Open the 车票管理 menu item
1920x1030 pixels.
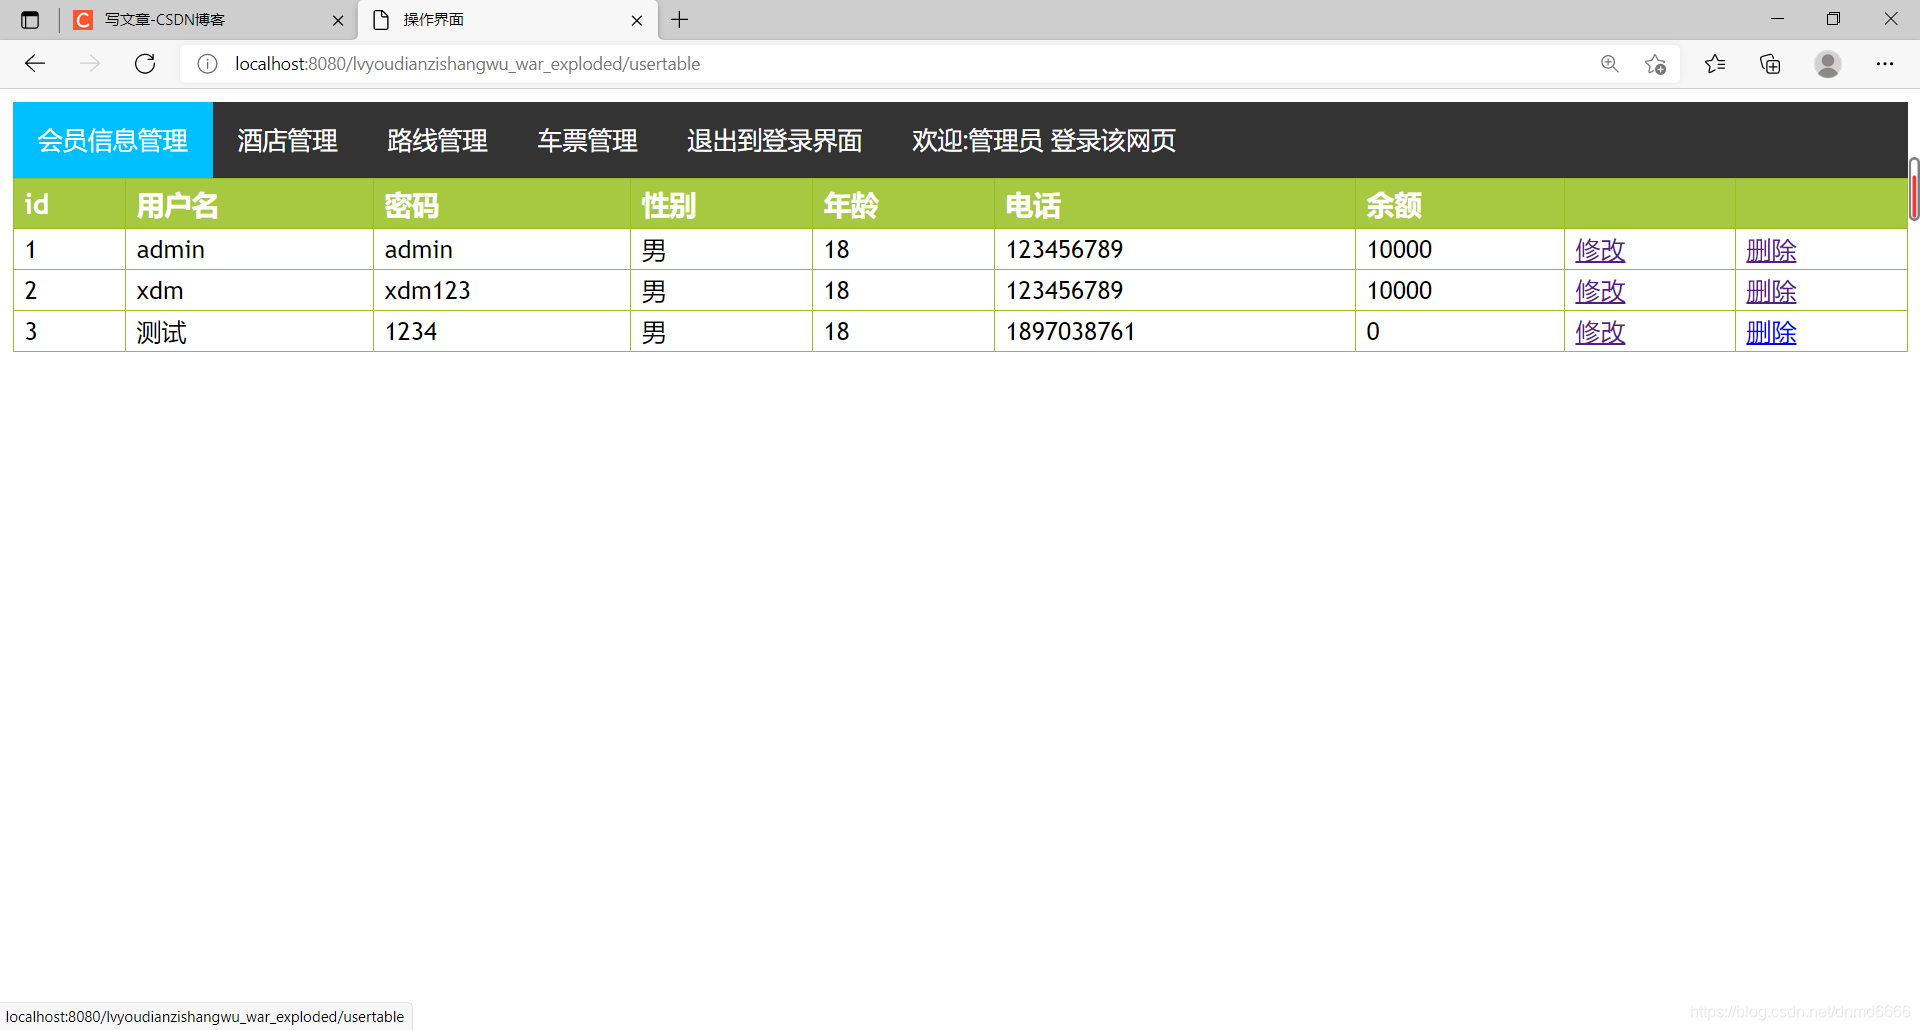pyautogui.click(x=588, y=140)
